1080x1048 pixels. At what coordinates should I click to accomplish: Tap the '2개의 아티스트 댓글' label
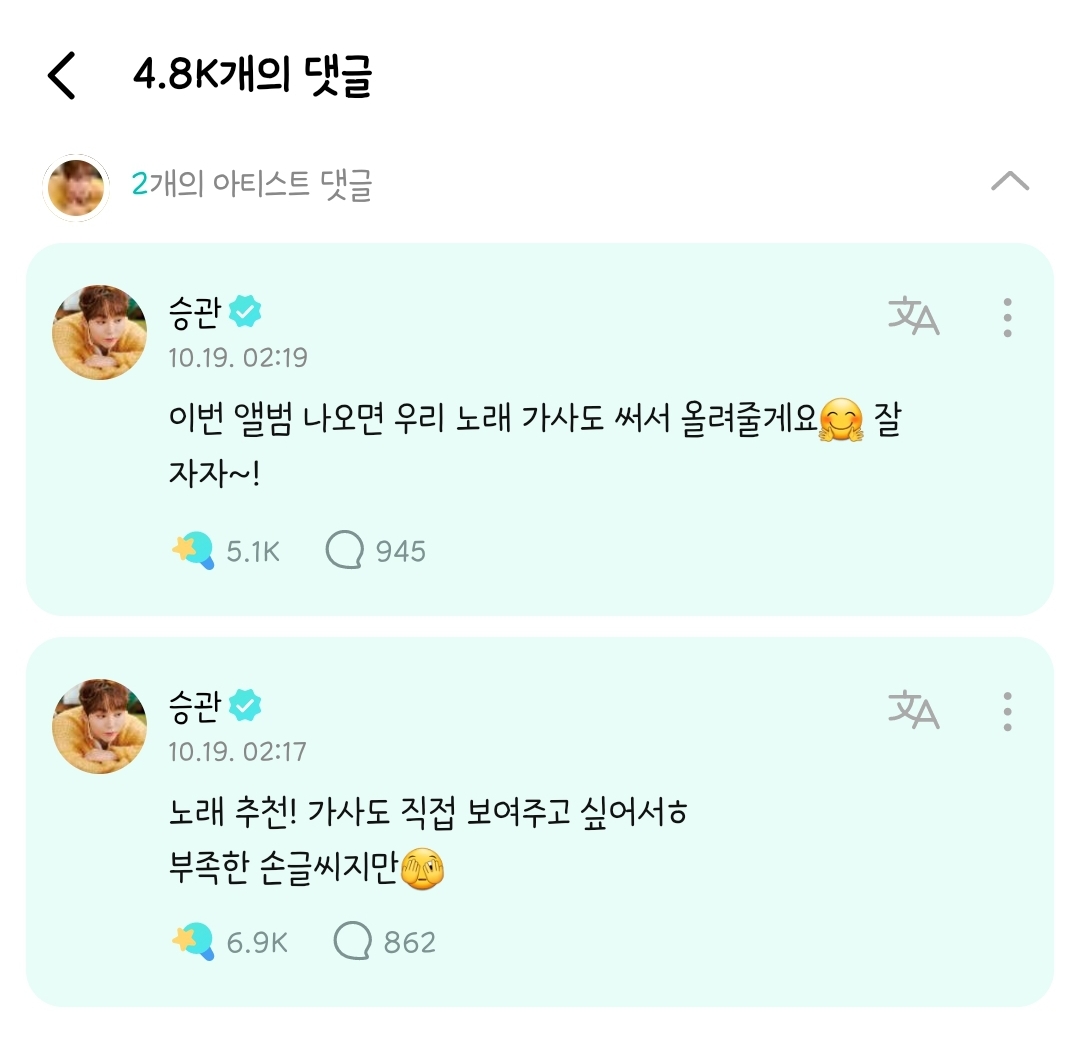[x=252, y=185]
